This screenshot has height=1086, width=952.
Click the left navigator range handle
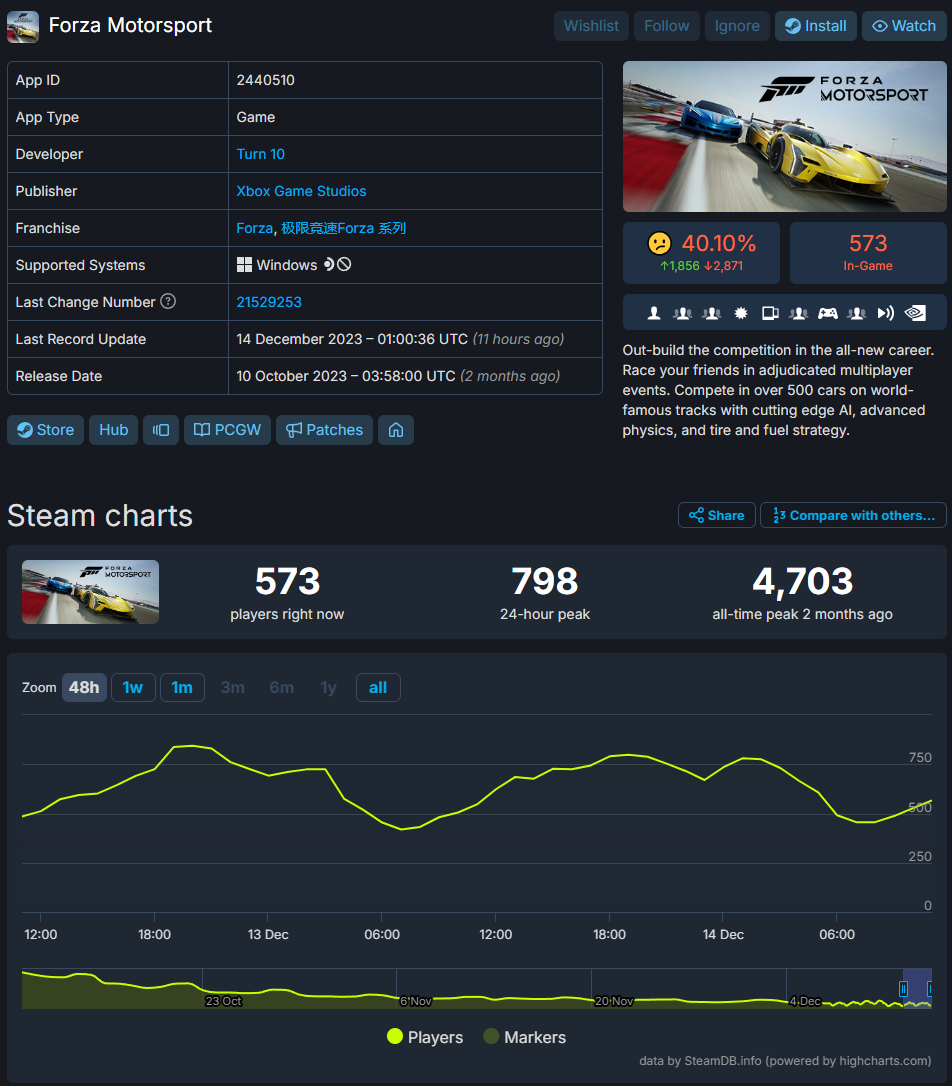[x=903, y=989]
